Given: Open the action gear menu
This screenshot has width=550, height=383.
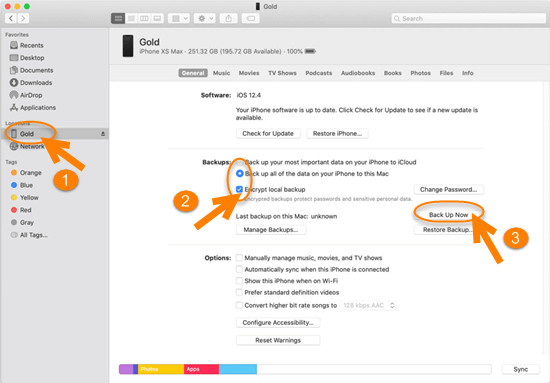Looking at the screenshot, I should (x=204, y=18).
